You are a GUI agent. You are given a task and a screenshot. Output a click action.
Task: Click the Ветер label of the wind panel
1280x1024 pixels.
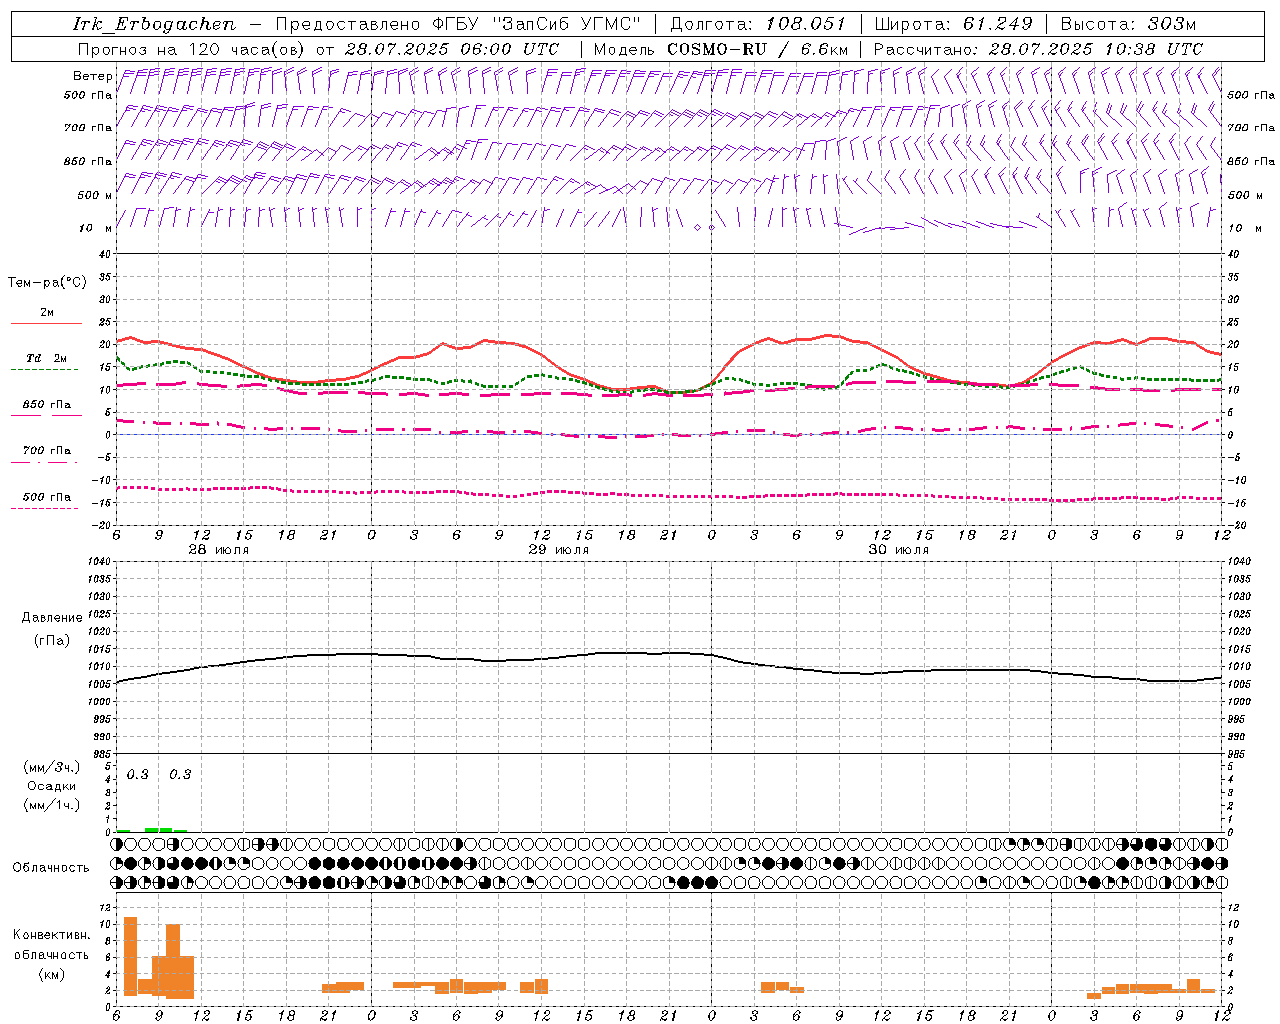(x=92, y=76)
